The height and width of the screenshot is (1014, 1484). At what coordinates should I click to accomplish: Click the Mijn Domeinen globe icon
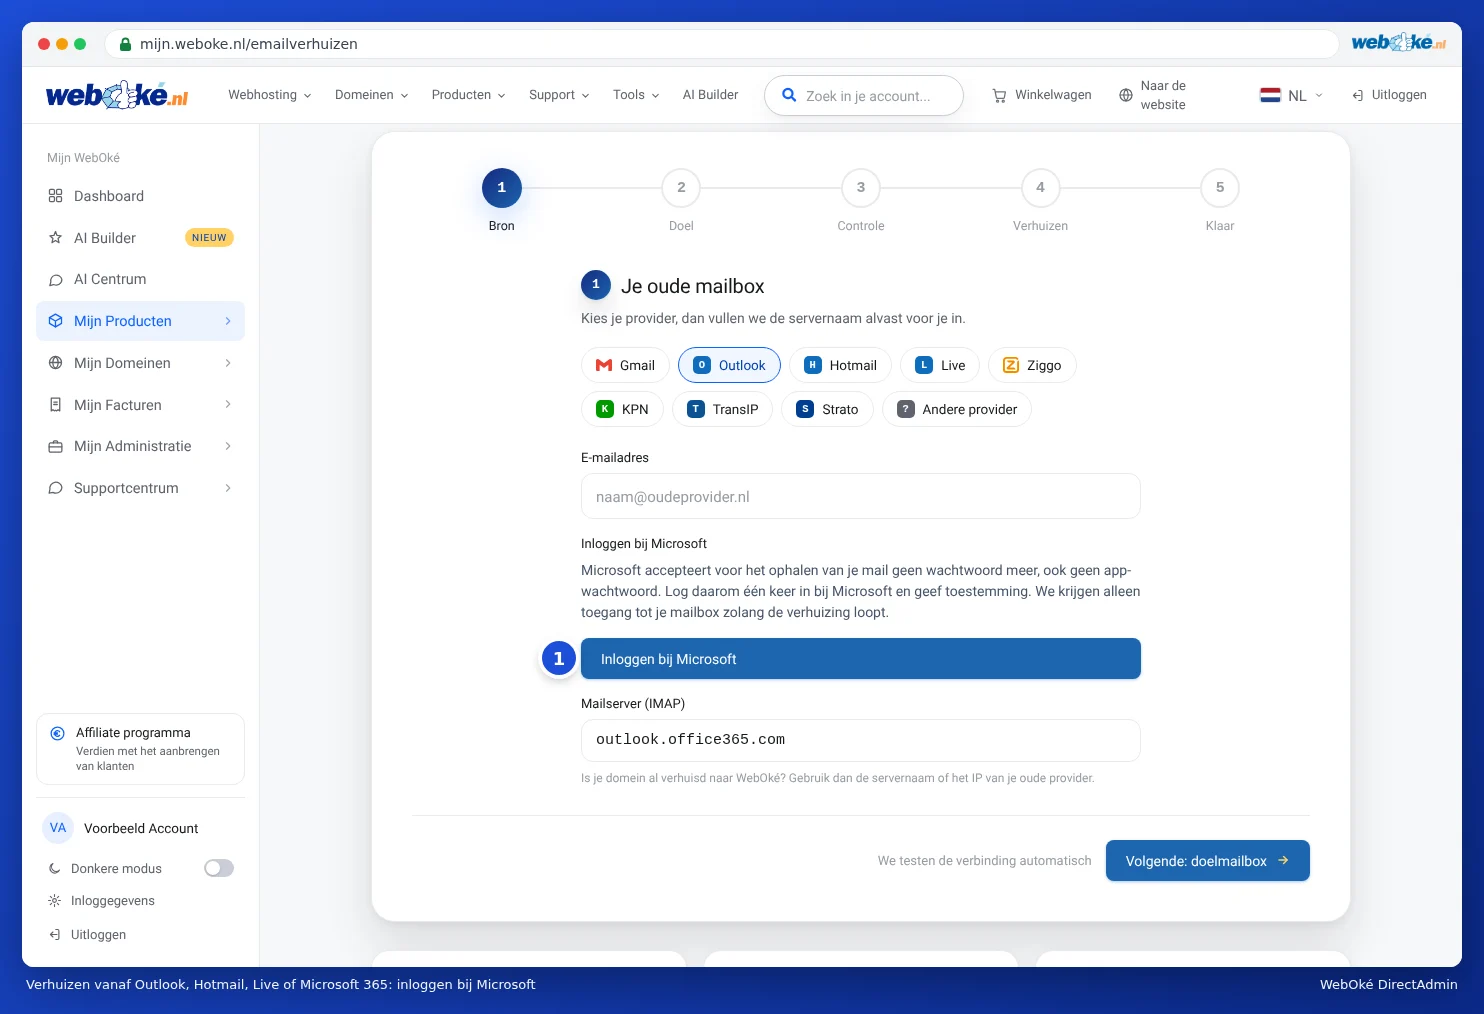[56, 363]
